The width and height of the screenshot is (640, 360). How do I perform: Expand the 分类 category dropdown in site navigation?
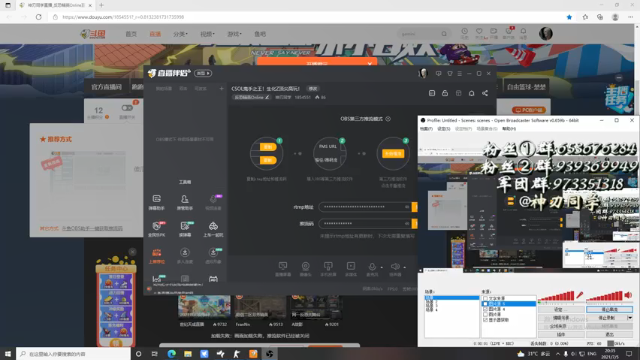(180, 34)
